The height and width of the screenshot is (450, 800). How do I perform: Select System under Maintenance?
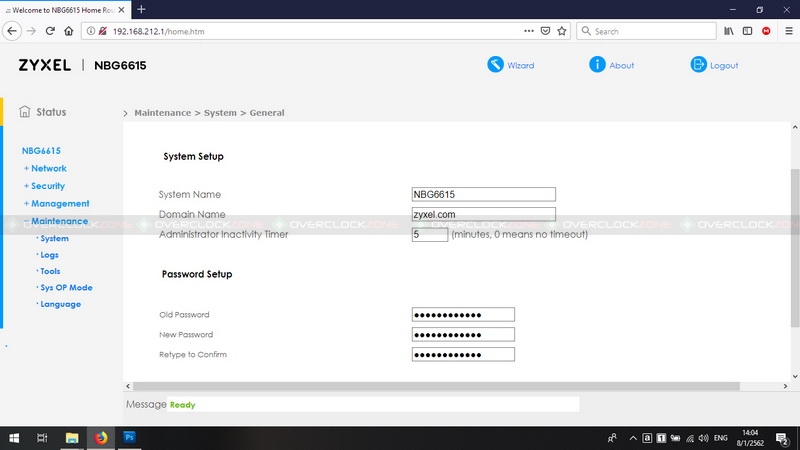coord(54,238)
